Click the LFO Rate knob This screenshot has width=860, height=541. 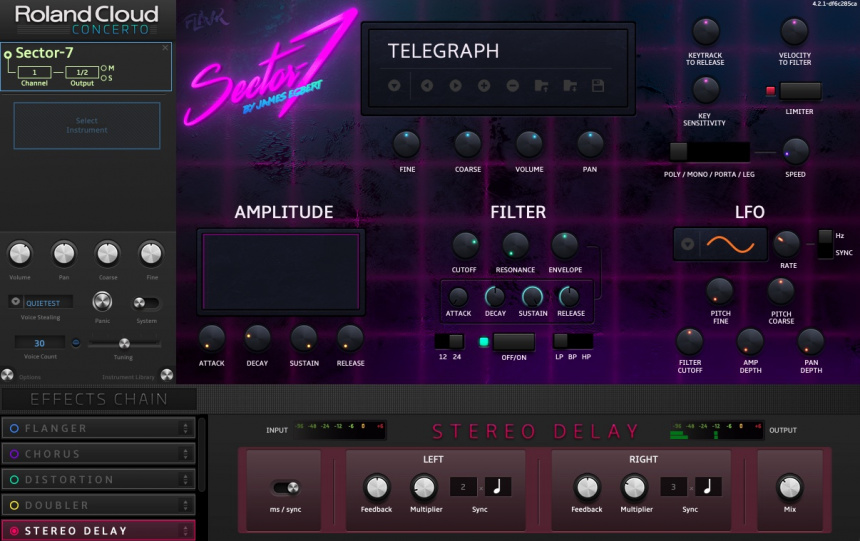click(x=787, y=244)
